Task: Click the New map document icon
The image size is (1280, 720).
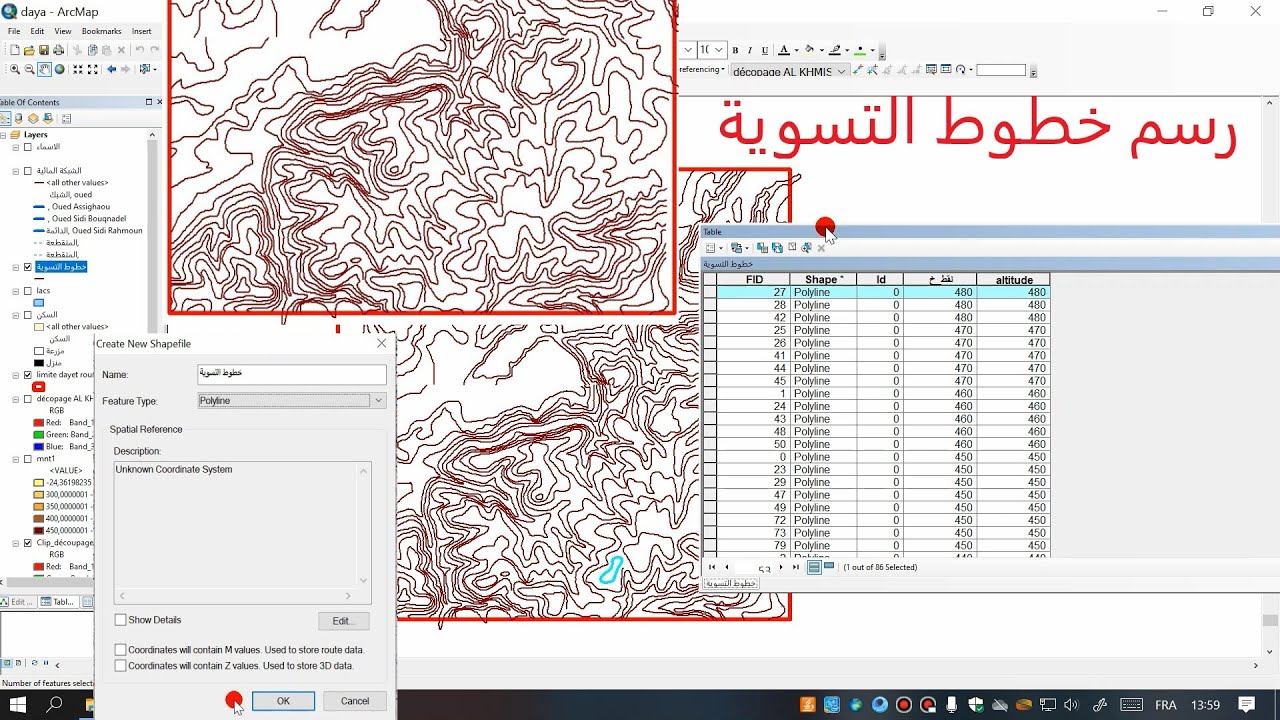Action: [15, 50]
